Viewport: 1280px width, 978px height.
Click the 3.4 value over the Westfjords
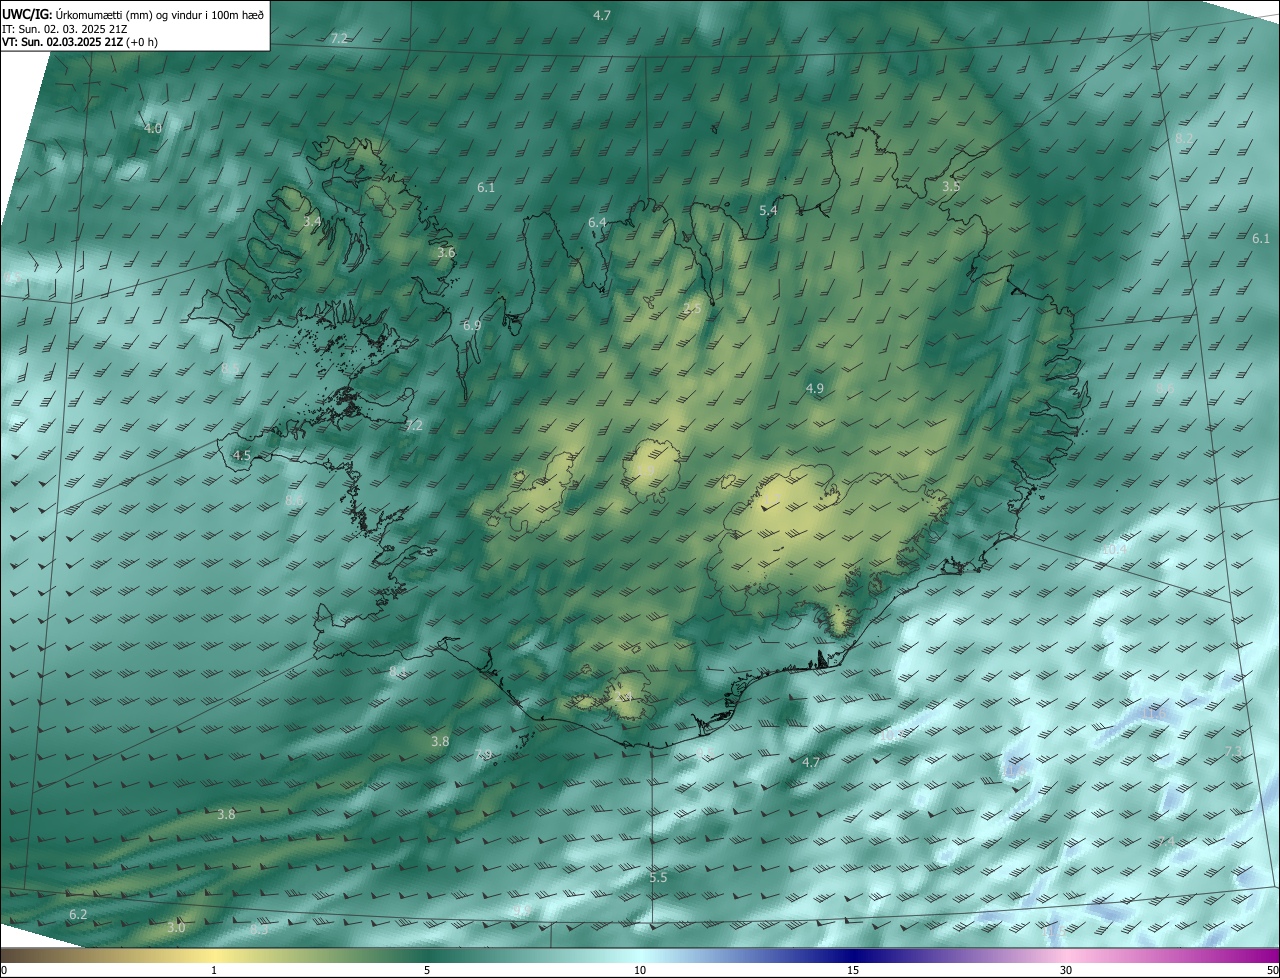tap(312, 221)
